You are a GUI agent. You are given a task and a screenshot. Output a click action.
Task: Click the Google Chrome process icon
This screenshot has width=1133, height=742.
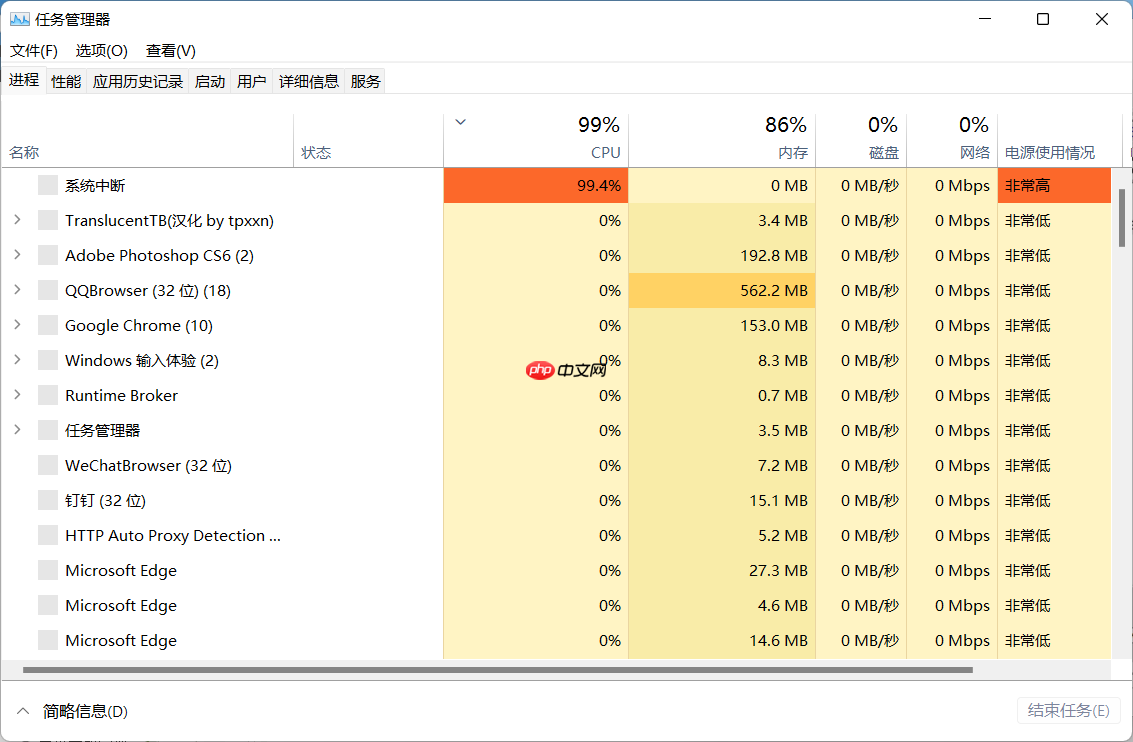click(x=48, y=325)
